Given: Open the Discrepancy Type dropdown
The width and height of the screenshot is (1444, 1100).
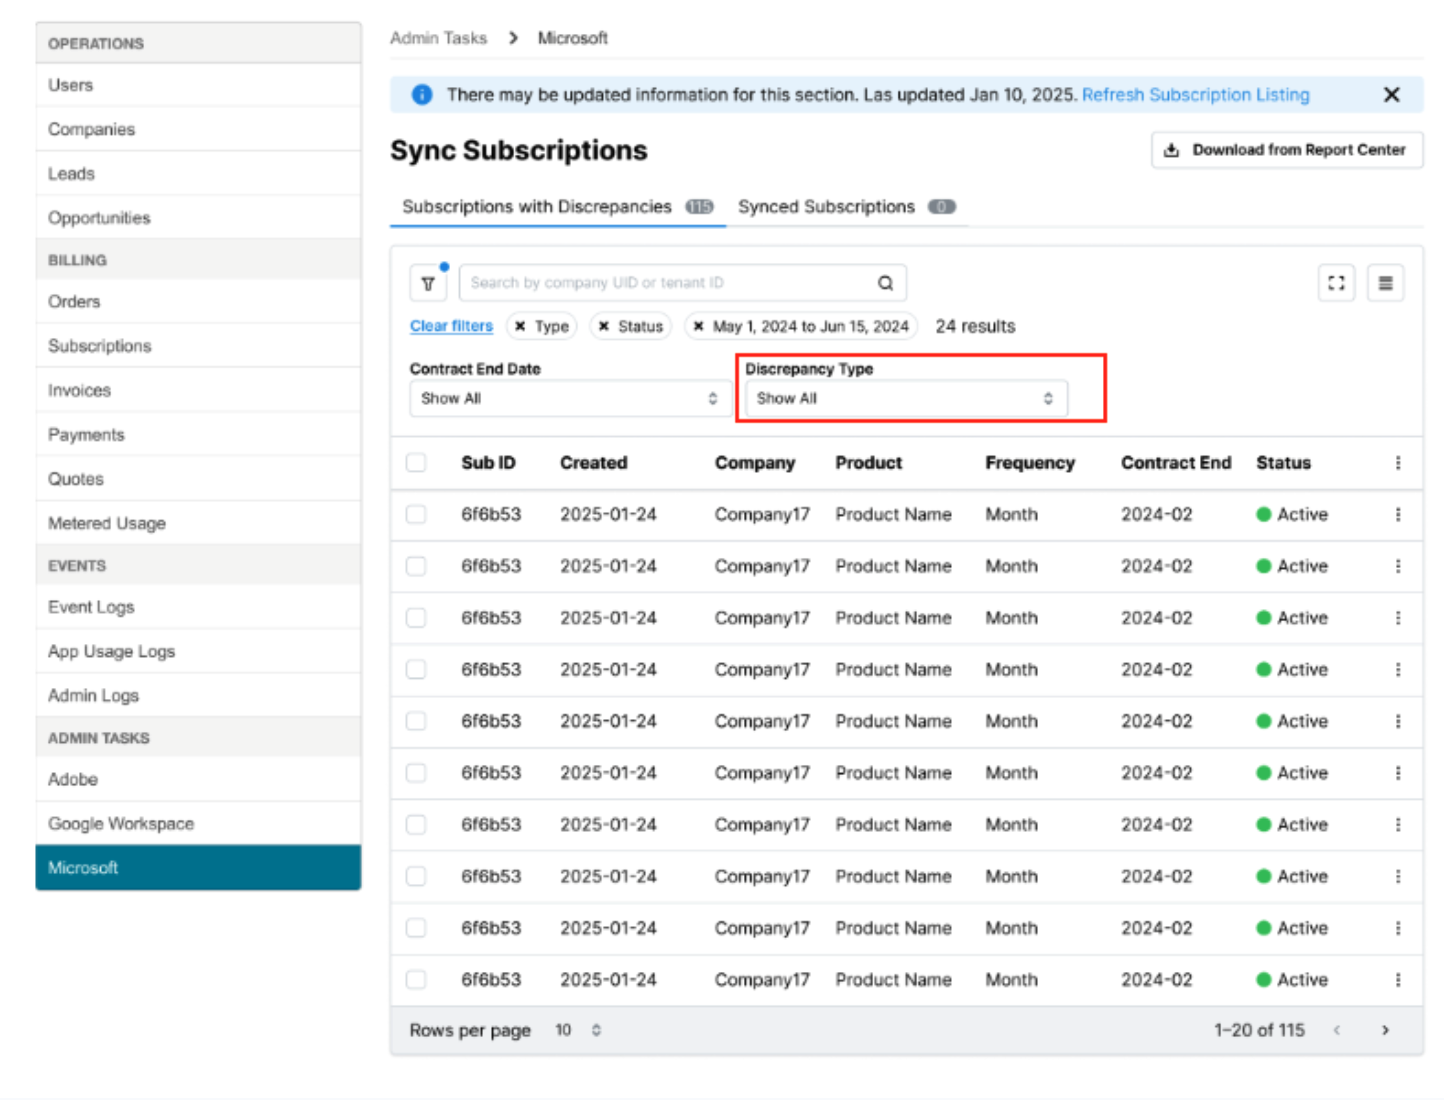Looking at the screenshot, I should click(x=905, y=399).
